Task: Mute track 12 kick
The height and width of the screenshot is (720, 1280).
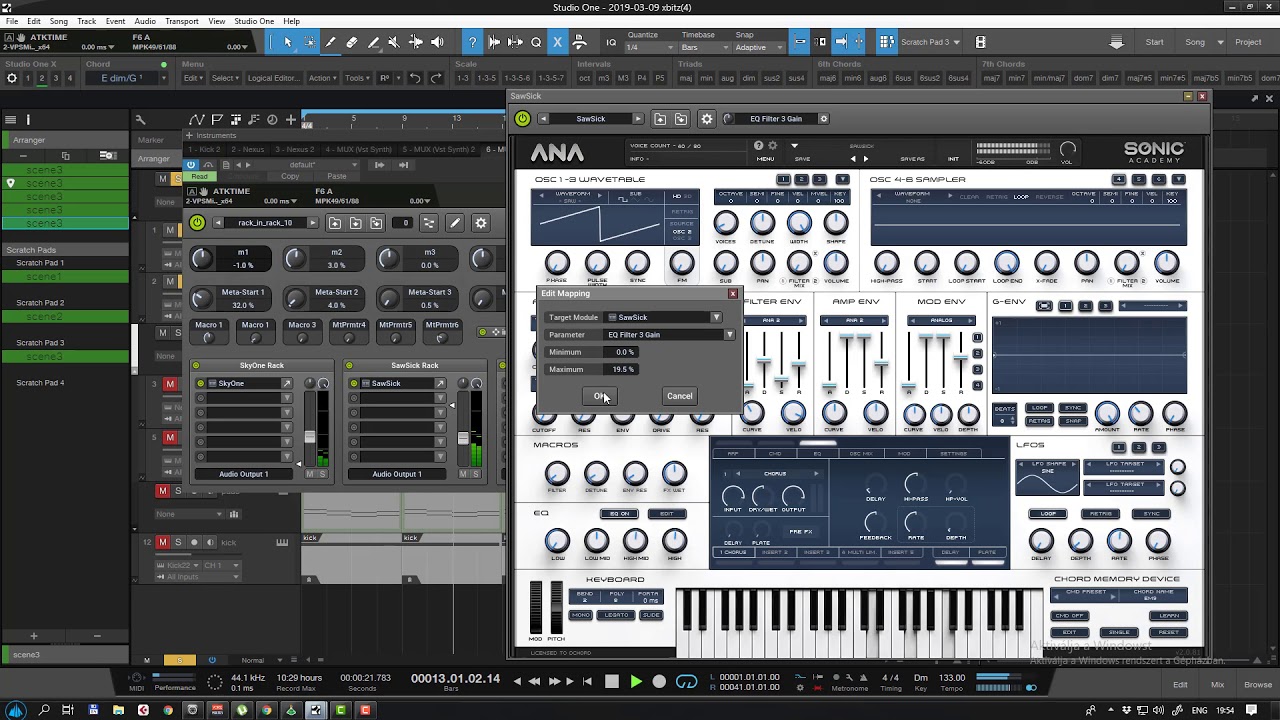Action: [x=162, y=542]
